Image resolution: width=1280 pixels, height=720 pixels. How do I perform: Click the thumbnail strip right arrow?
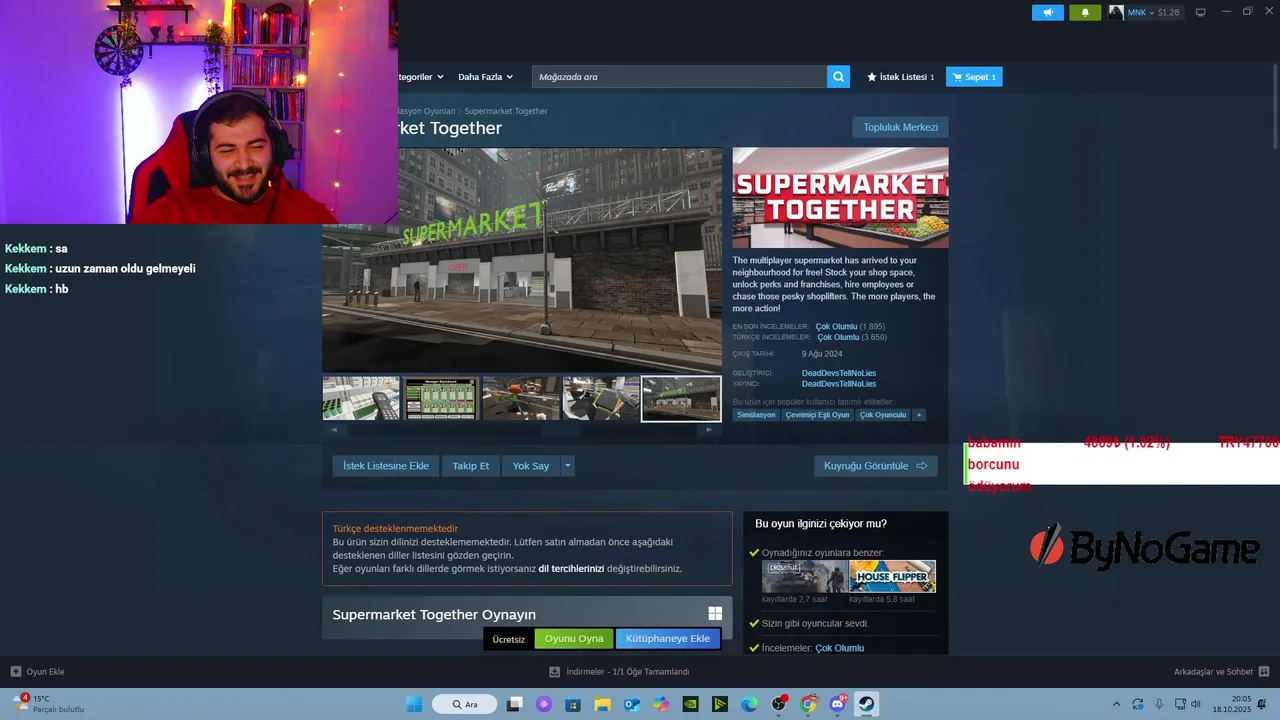[709, 430]
